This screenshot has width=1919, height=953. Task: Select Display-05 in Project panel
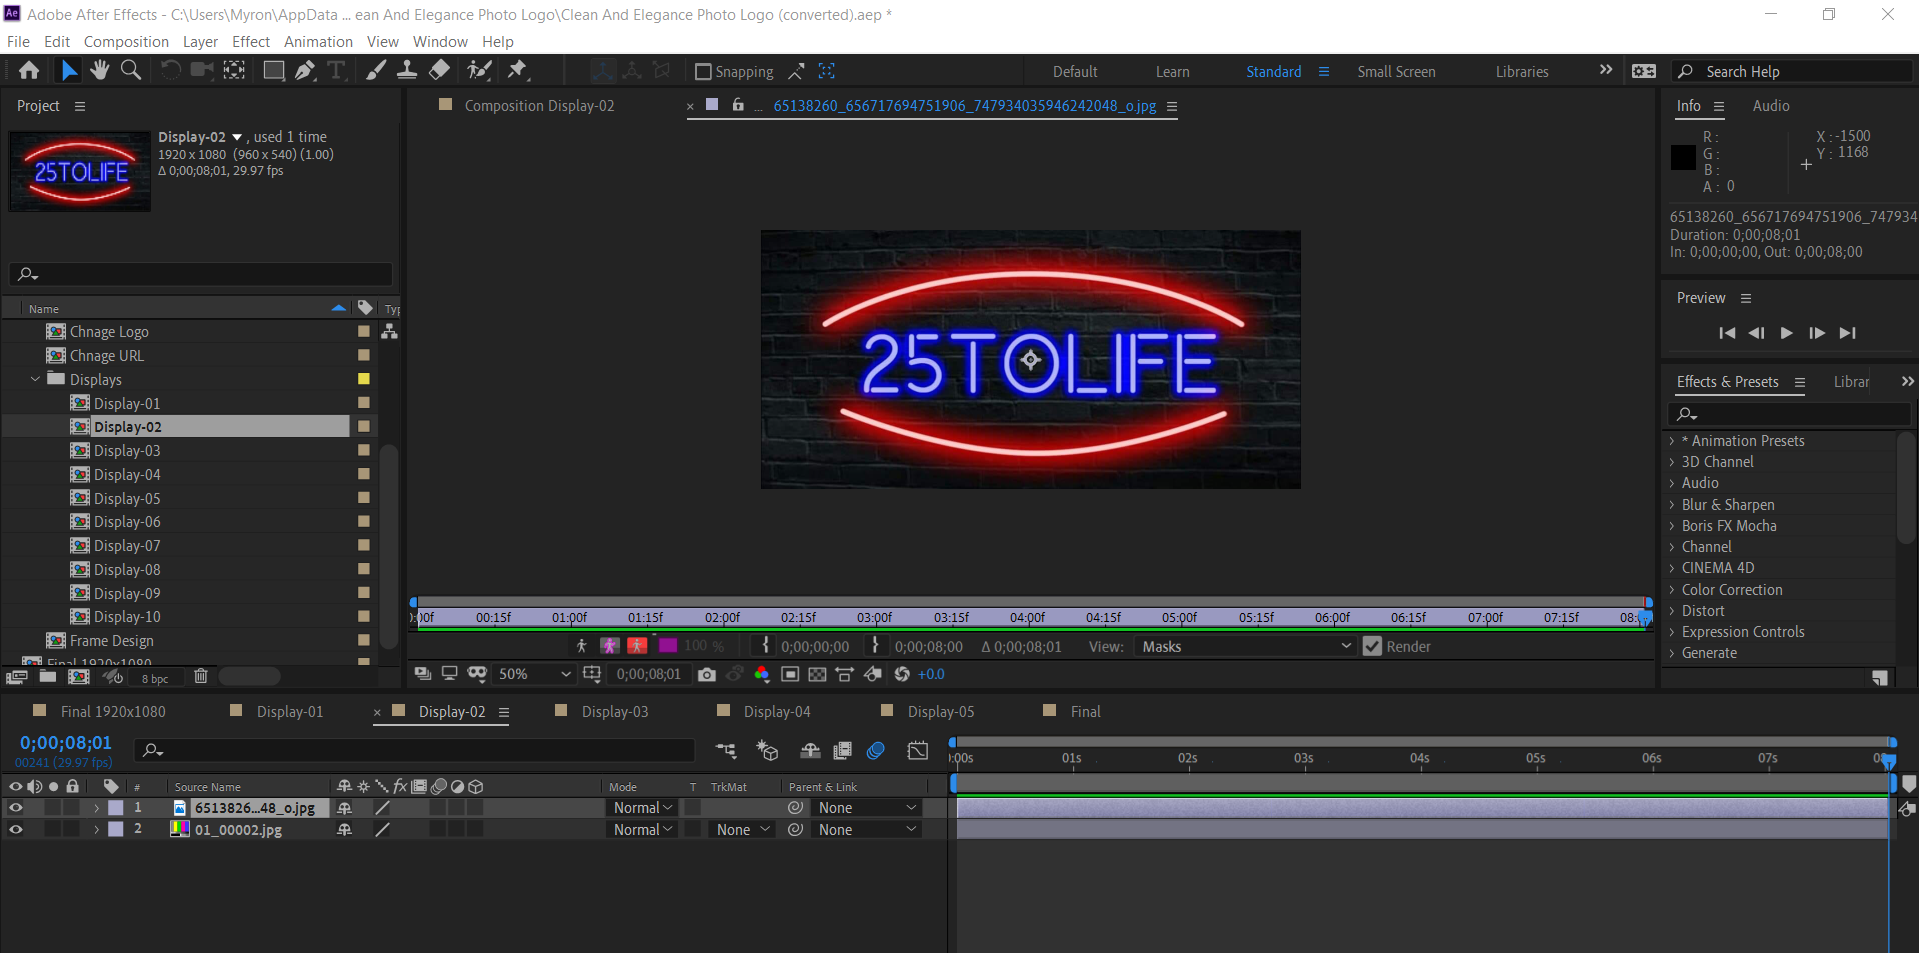[127, 498]
